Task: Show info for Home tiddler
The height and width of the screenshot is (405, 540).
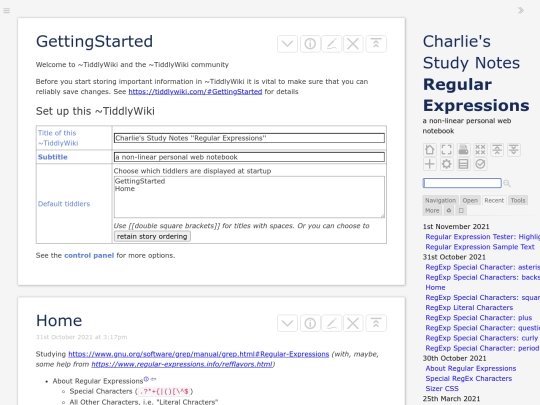Action: click(310, 323)
